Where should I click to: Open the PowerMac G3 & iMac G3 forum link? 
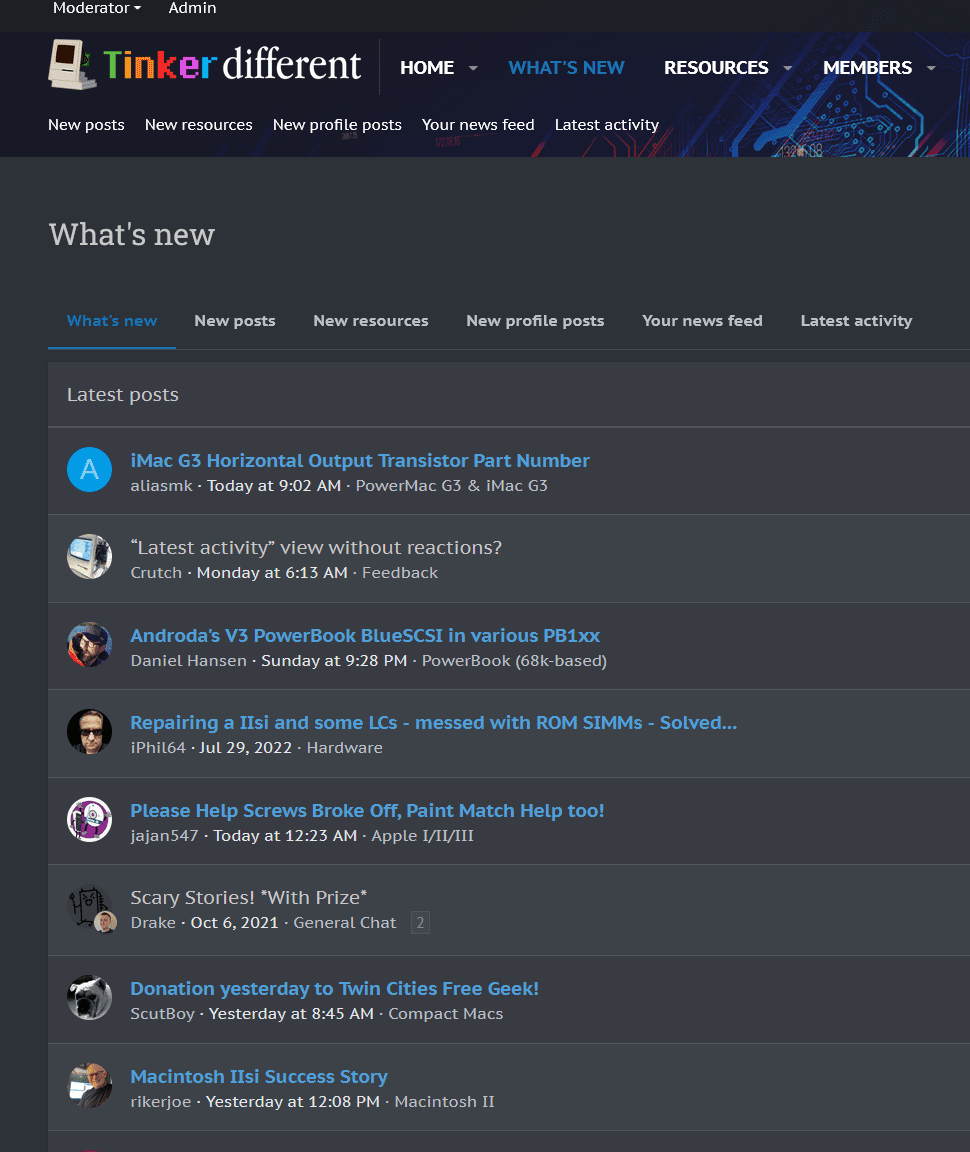[x=451, y=486]
